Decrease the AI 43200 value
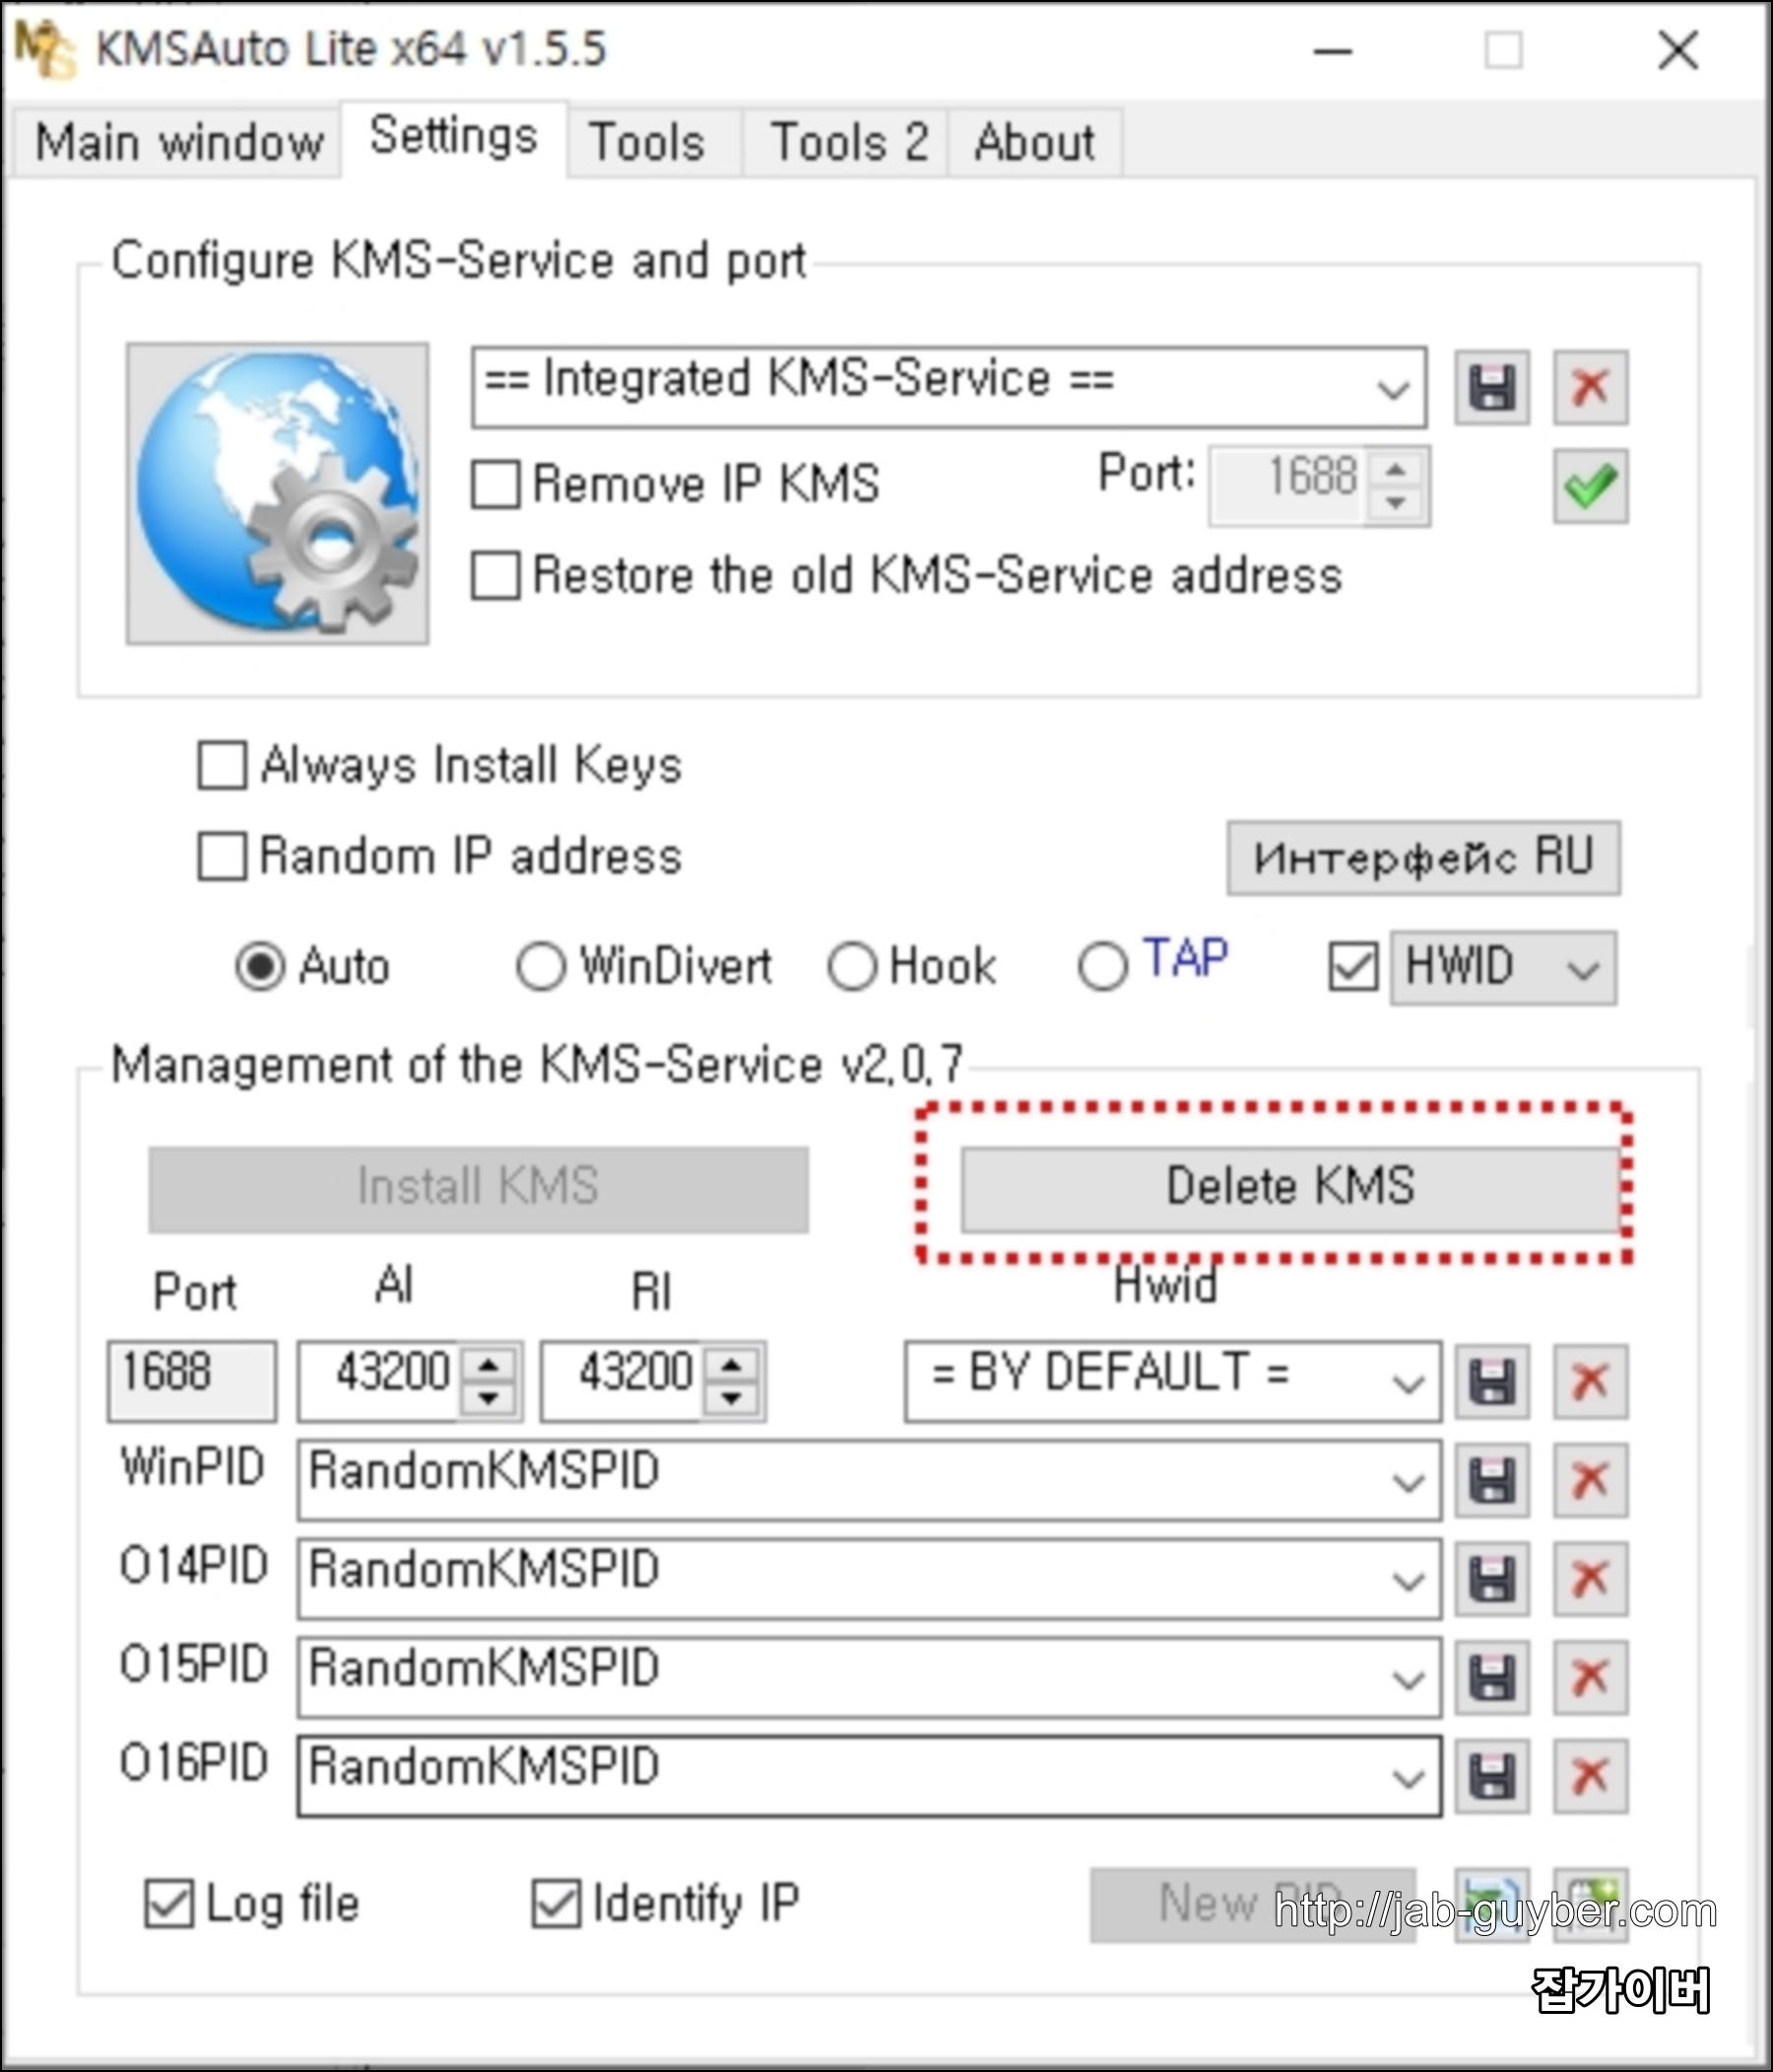 coord(489,1398)
